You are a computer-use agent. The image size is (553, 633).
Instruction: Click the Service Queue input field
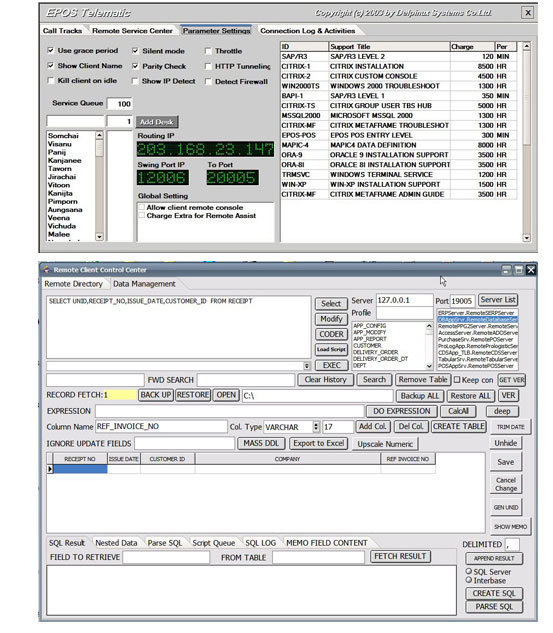(120, 104)
